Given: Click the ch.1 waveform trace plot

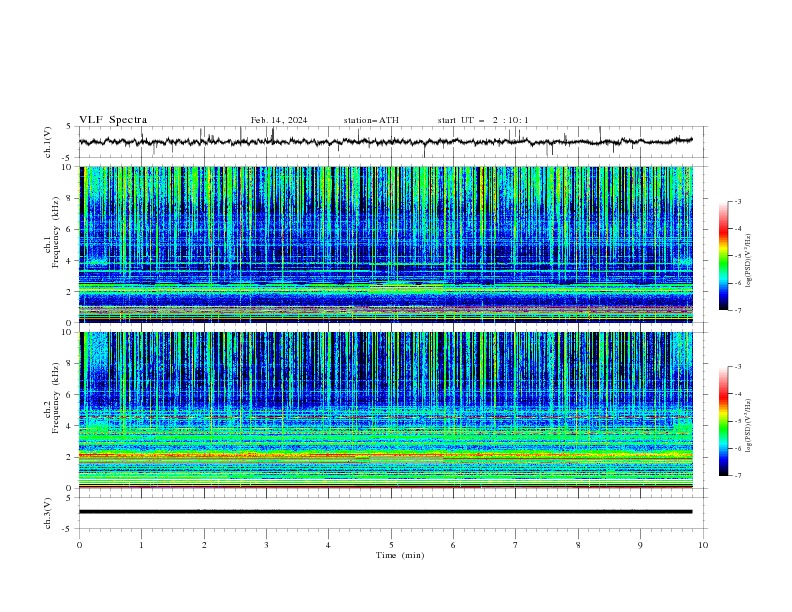Looking at the screenshot, I should pos(385,142).
